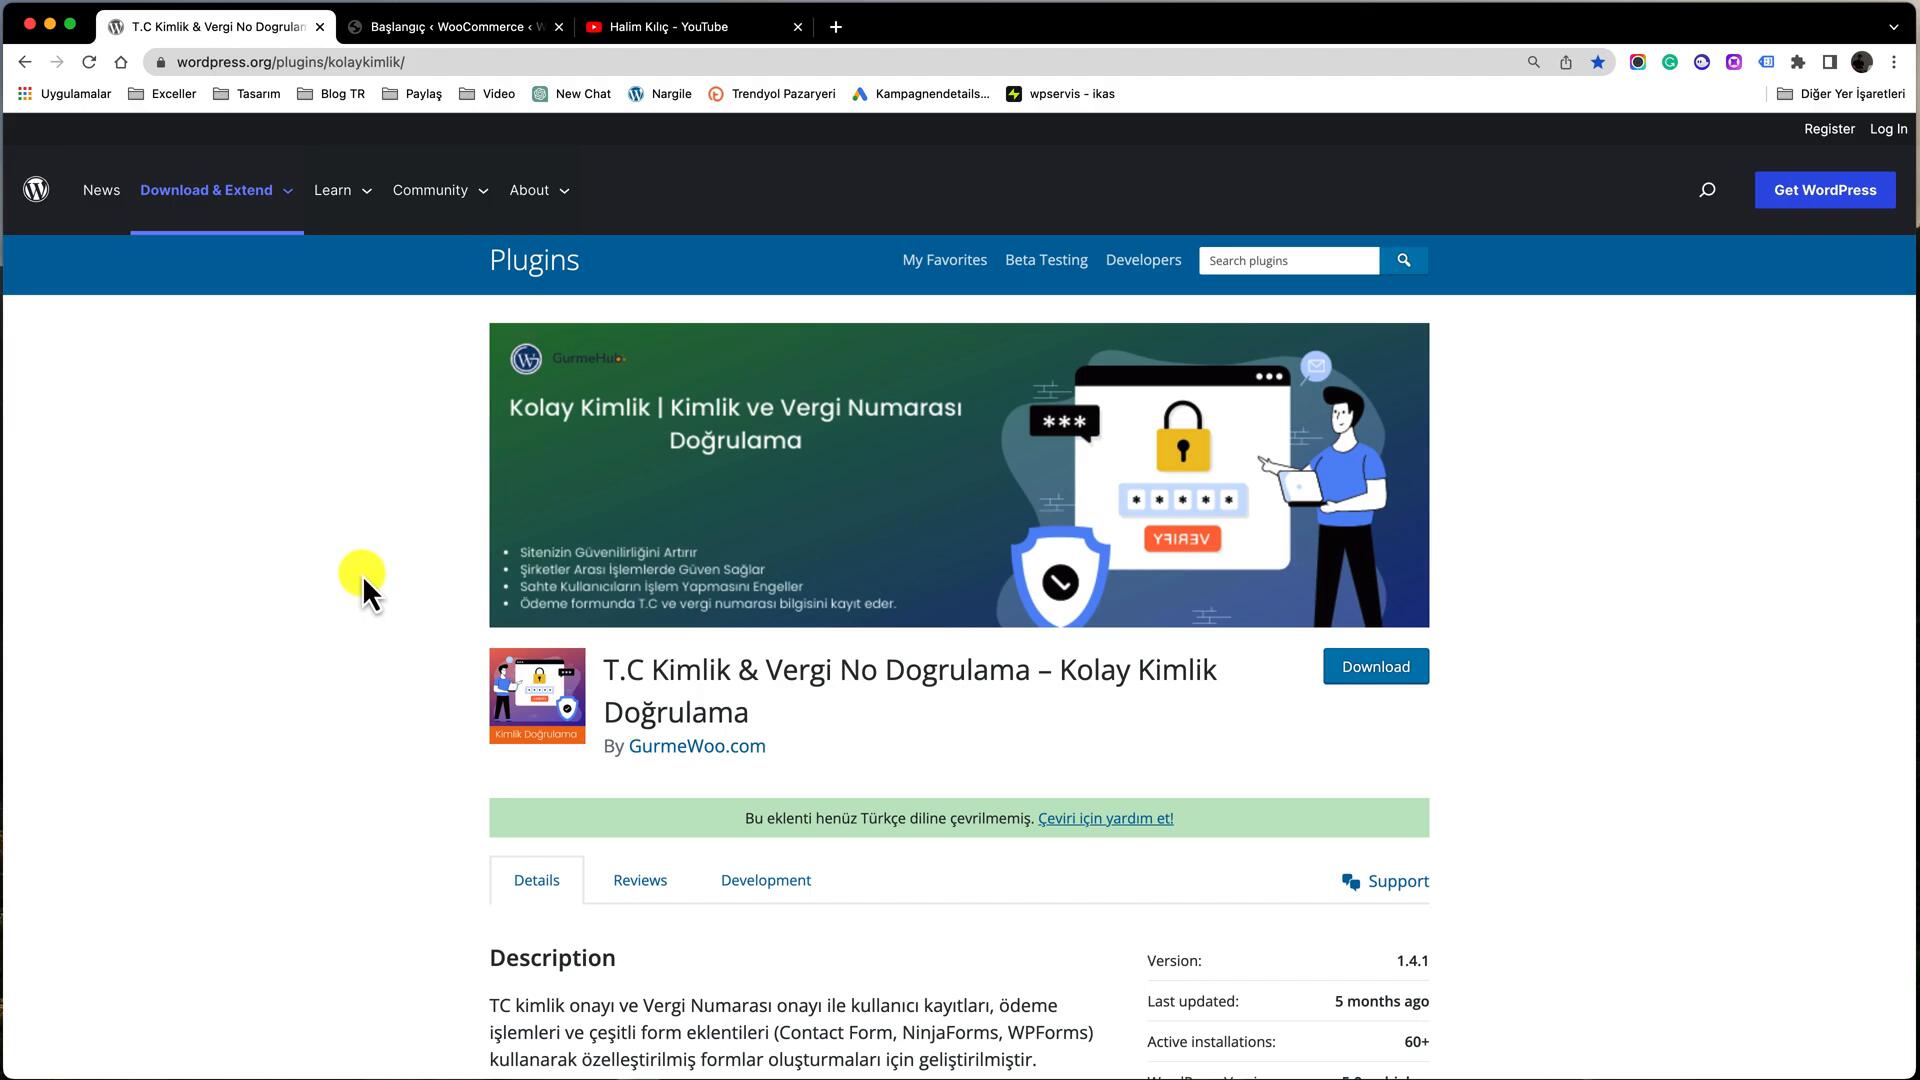1920x1080 pixels.
Task: Click the WordPress logo icon in header
Action: tap(36, 190)
